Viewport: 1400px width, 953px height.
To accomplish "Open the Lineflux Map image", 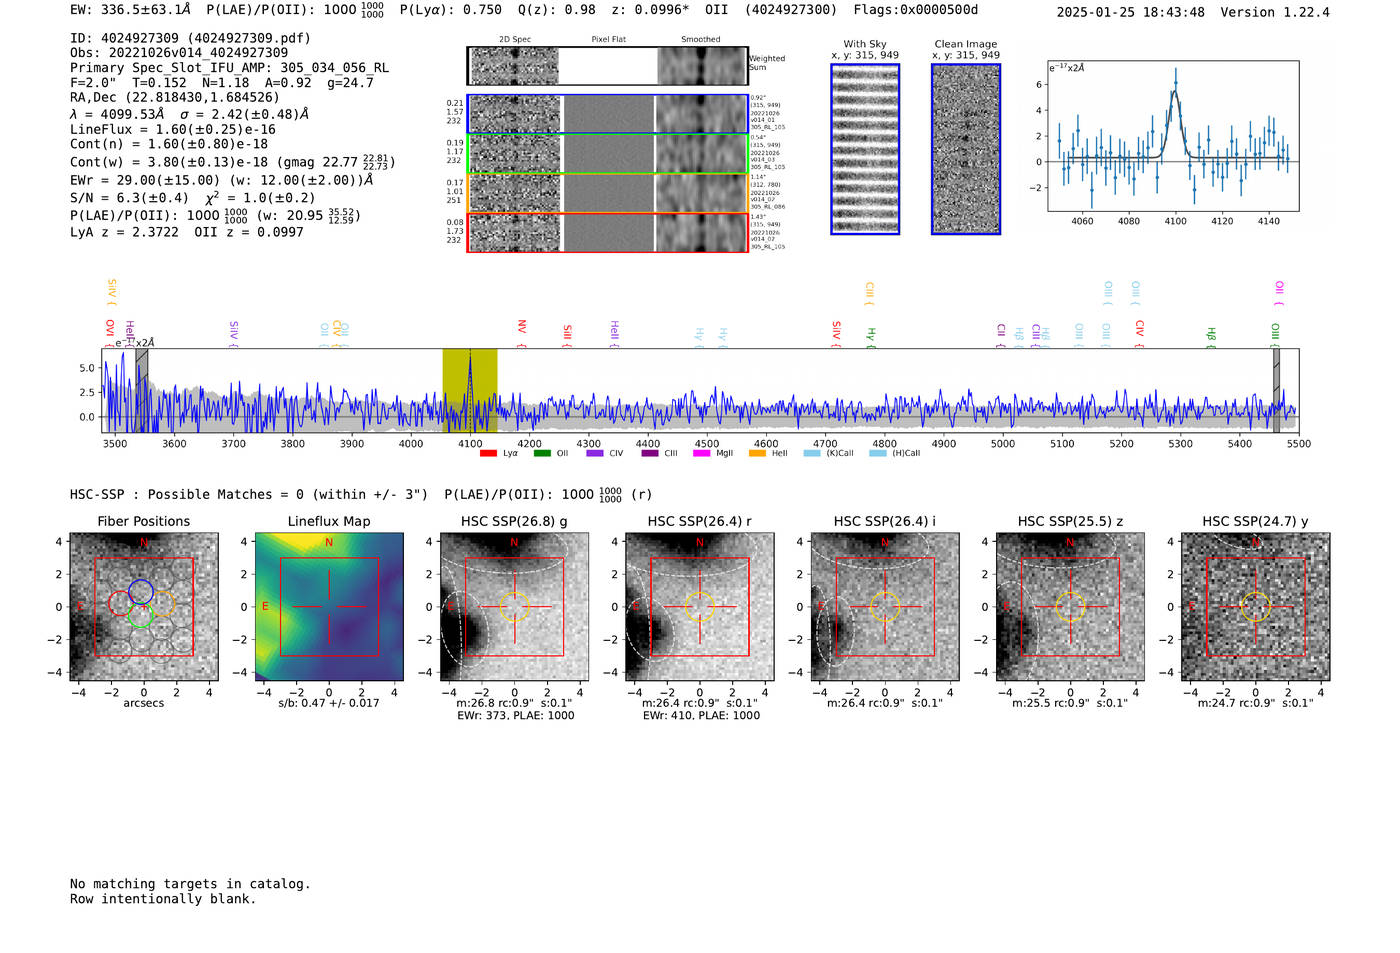I will [329, 607].
